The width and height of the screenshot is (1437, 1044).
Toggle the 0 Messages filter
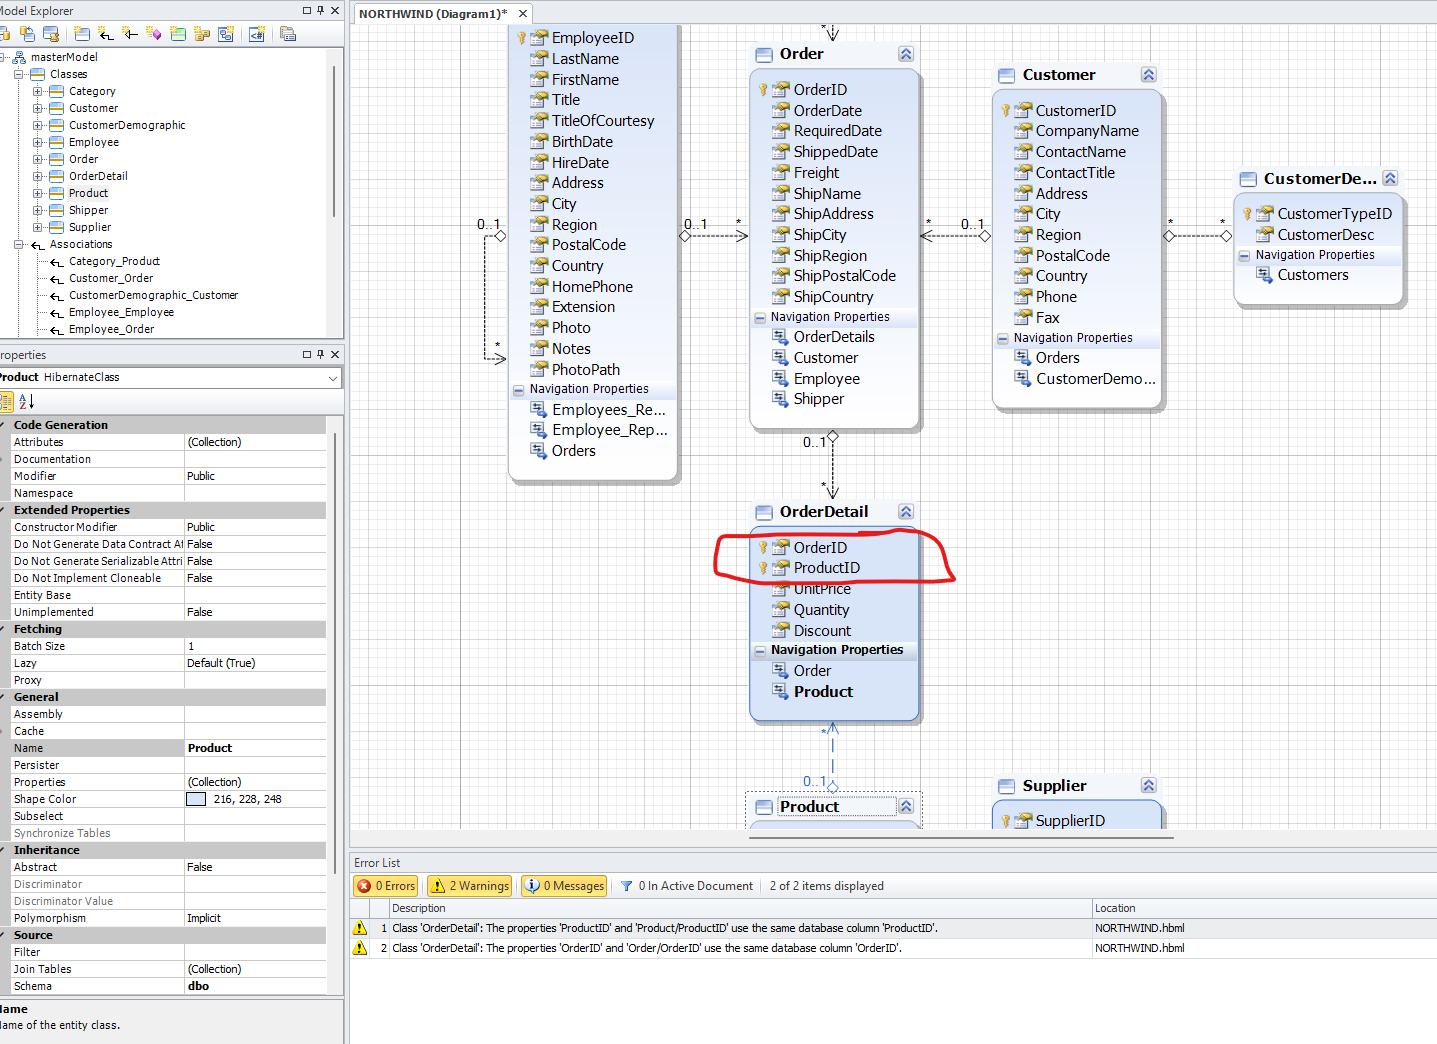pyautogui.click(x=564, y=886)
